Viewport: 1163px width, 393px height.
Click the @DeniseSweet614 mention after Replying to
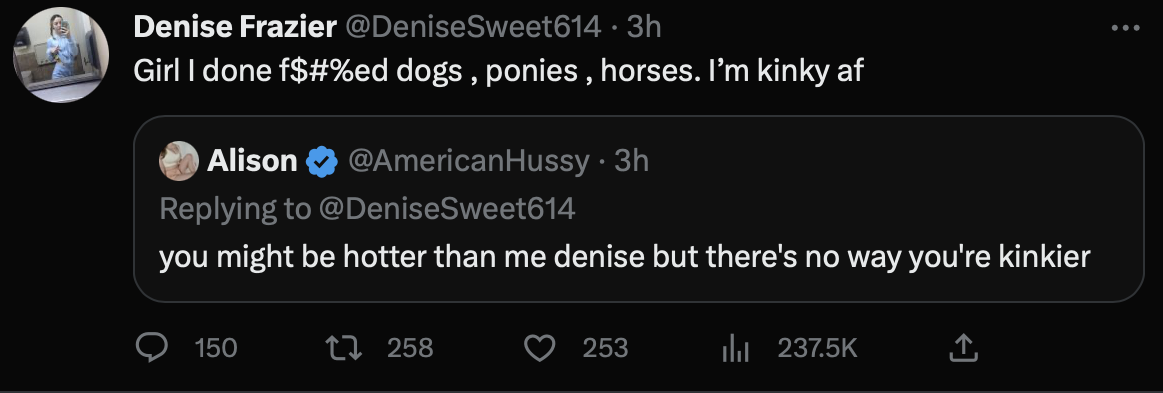447,208
